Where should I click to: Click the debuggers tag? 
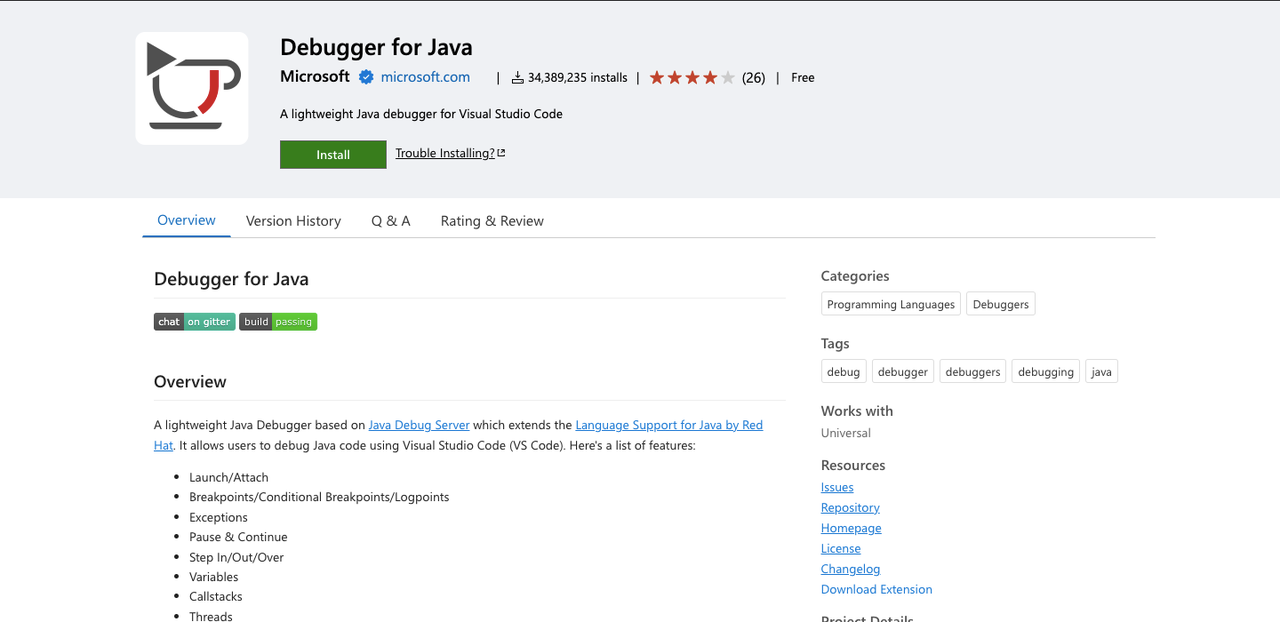pyautogui.click(x=973, y=372)
